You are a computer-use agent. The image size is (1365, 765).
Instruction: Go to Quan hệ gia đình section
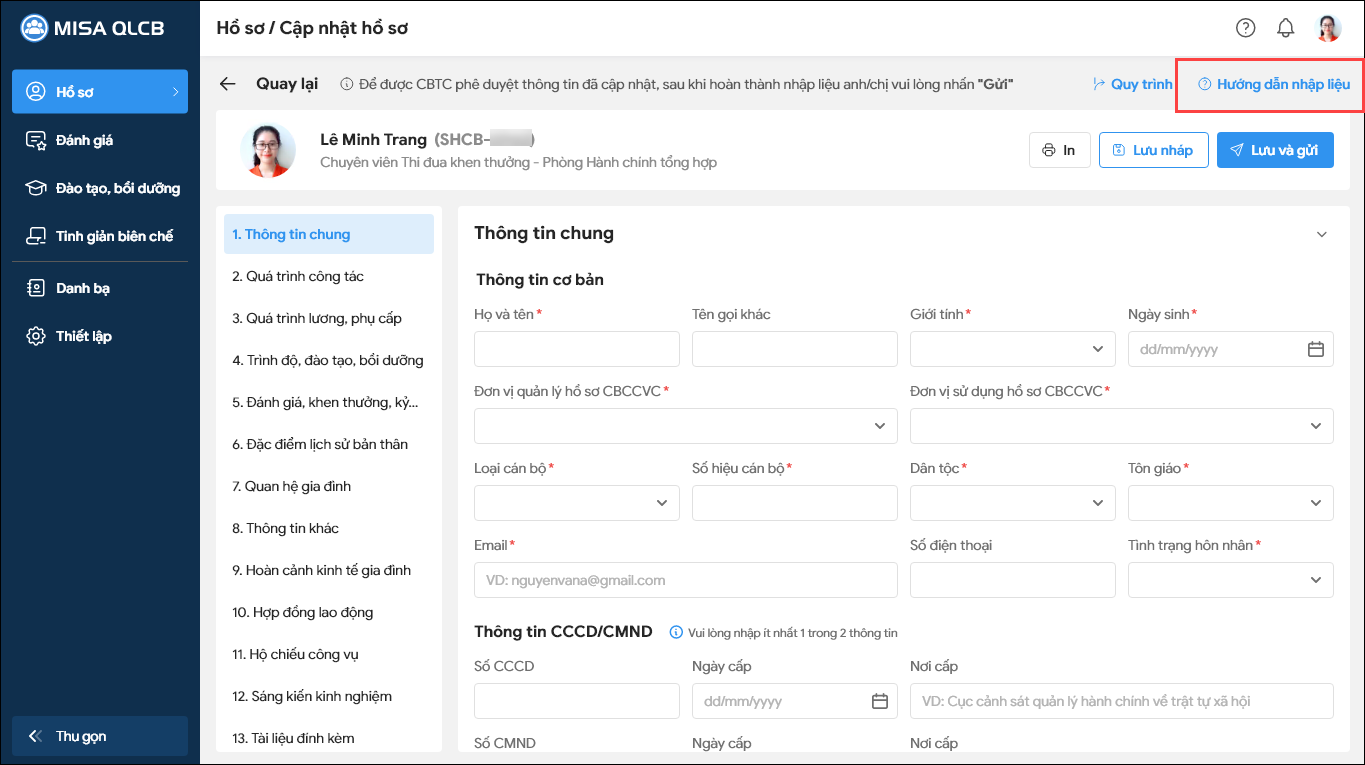[x=291, y=486]
